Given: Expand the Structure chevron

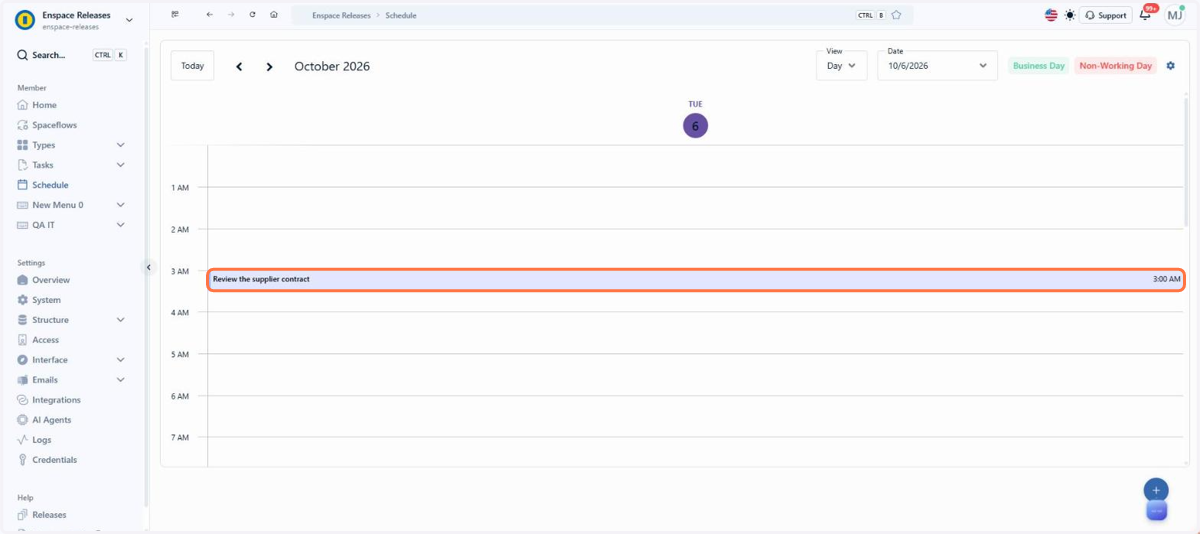Looking at the screenshot, I should 121,320.
